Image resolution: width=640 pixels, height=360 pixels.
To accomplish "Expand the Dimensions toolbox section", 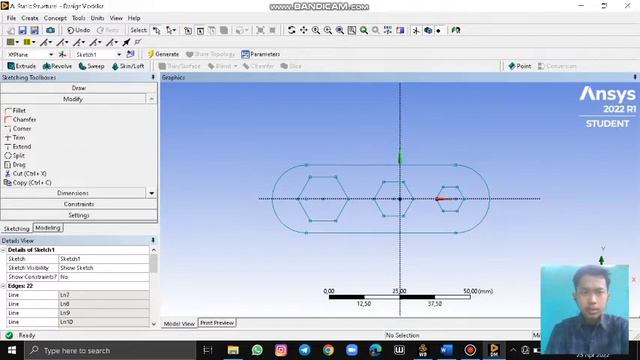I will click(x=73, y=193).
